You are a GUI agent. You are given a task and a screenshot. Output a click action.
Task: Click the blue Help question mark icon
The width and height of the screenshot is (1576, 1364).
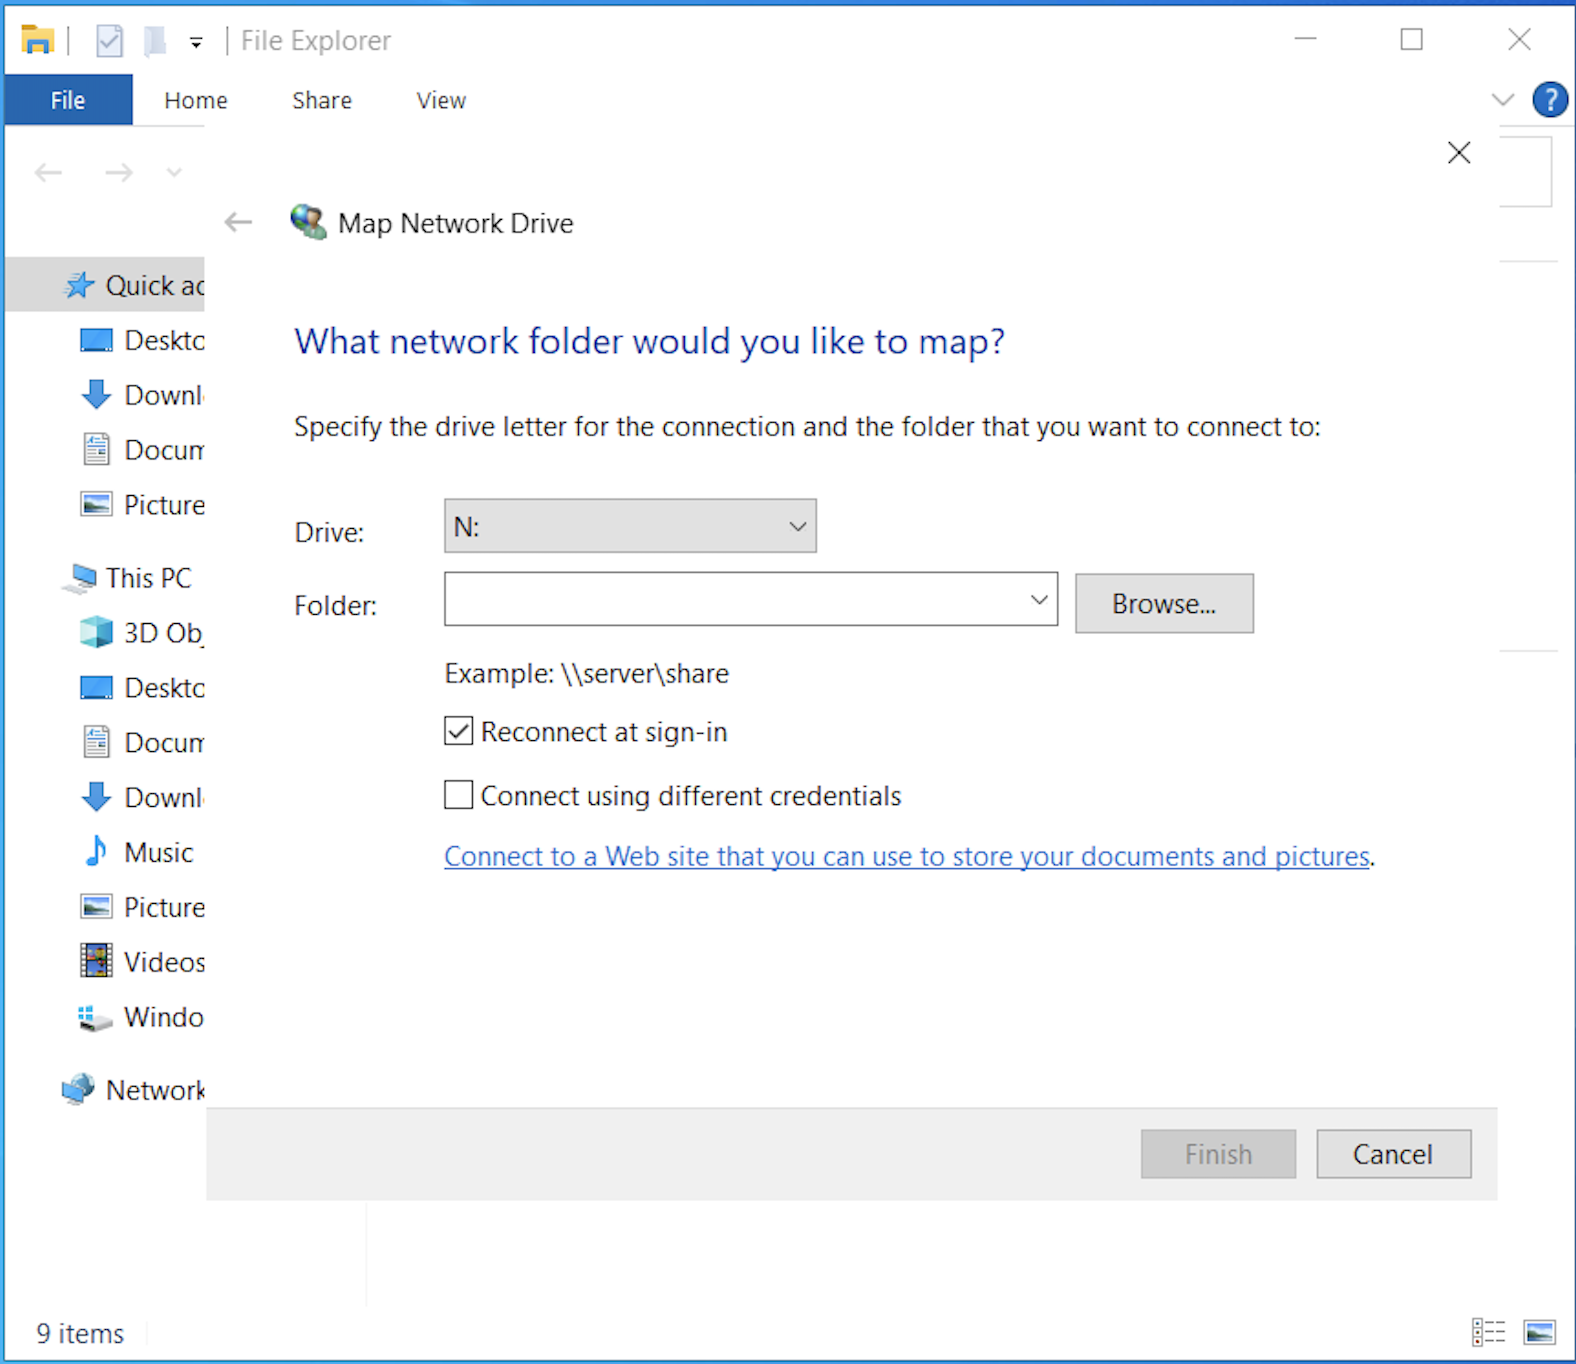(x=1549, y=100)
